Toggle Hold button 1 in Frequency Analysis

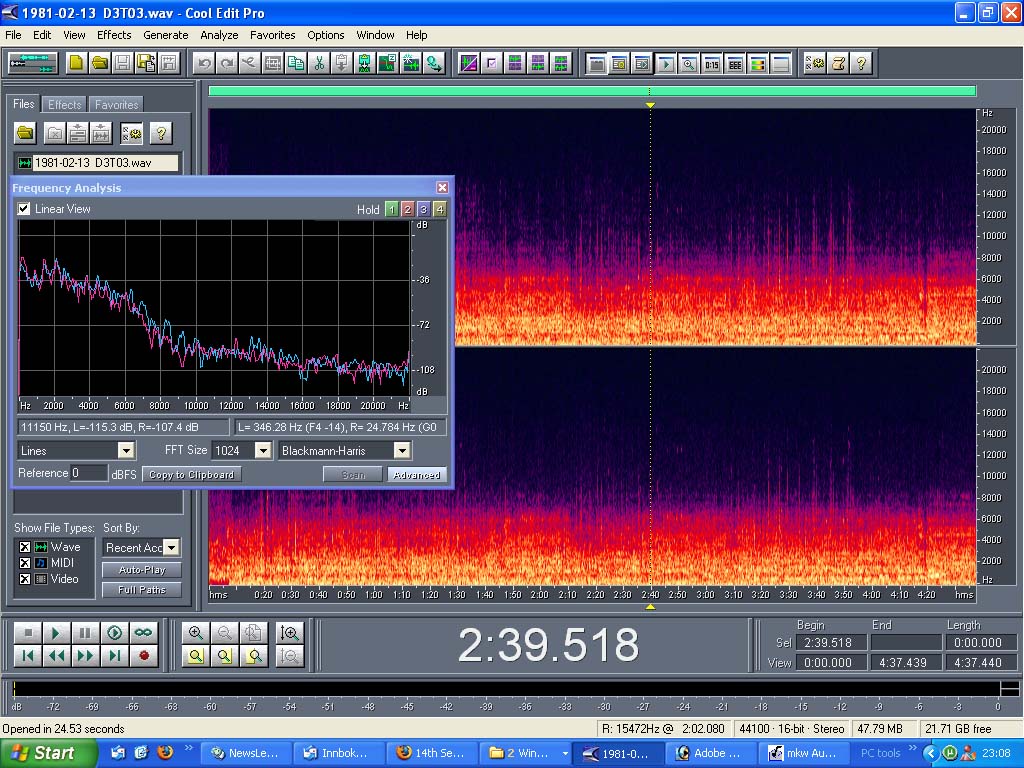[391, 210]
